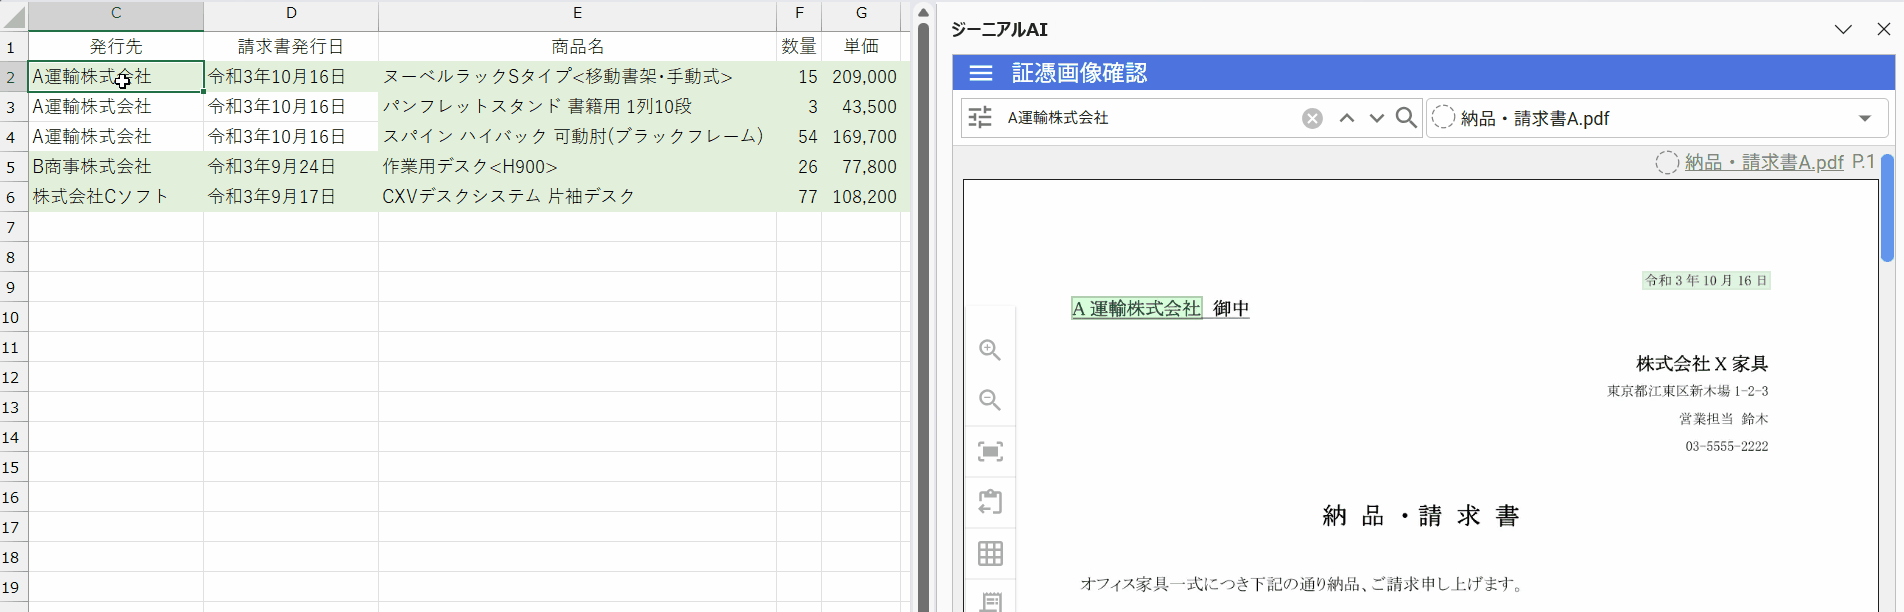Open the 納品・請求書A.pdf link
The height and width of the screenshot is (612, 1904).
[1764, 162]
